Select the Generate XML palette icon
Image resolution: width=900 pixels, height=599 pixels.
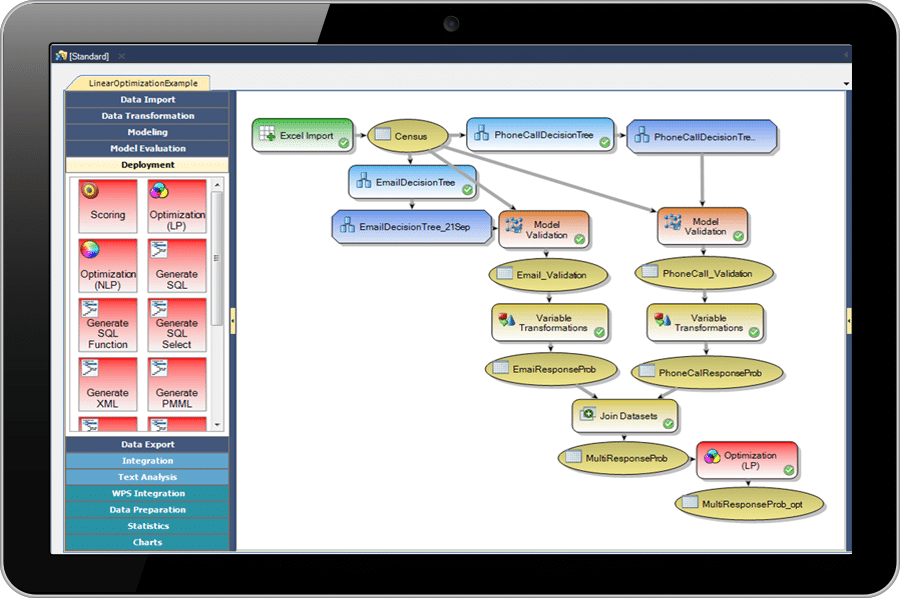click(x=108, y=385)
